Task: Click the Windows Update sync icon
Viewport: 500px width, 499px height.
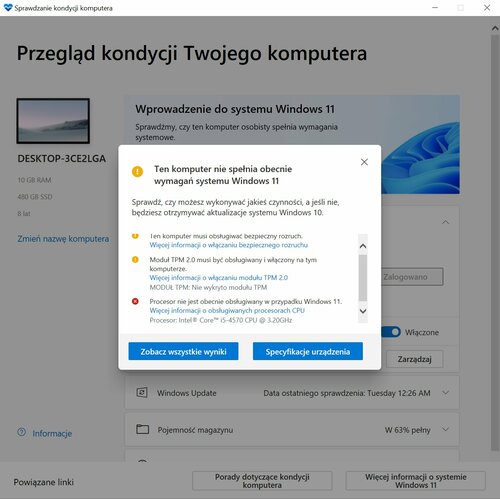Action: (142, 392)
